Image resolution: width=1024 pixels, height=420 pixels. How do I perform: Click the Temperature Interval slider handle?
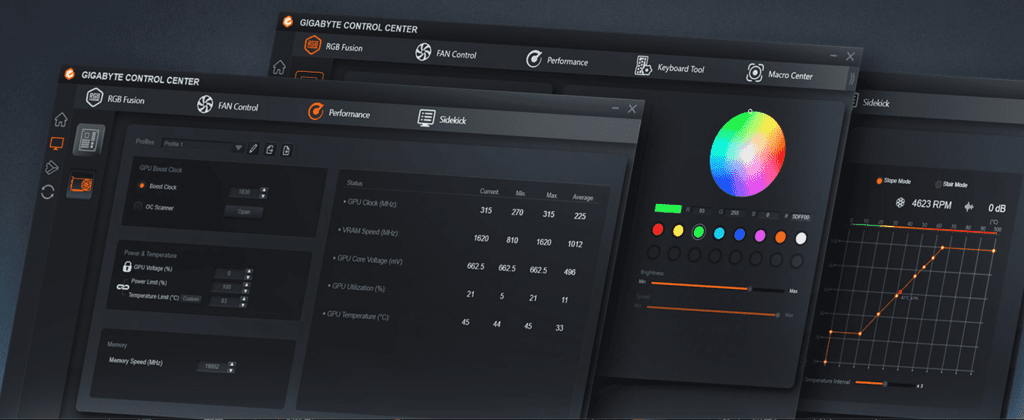(x=885, y=383)
